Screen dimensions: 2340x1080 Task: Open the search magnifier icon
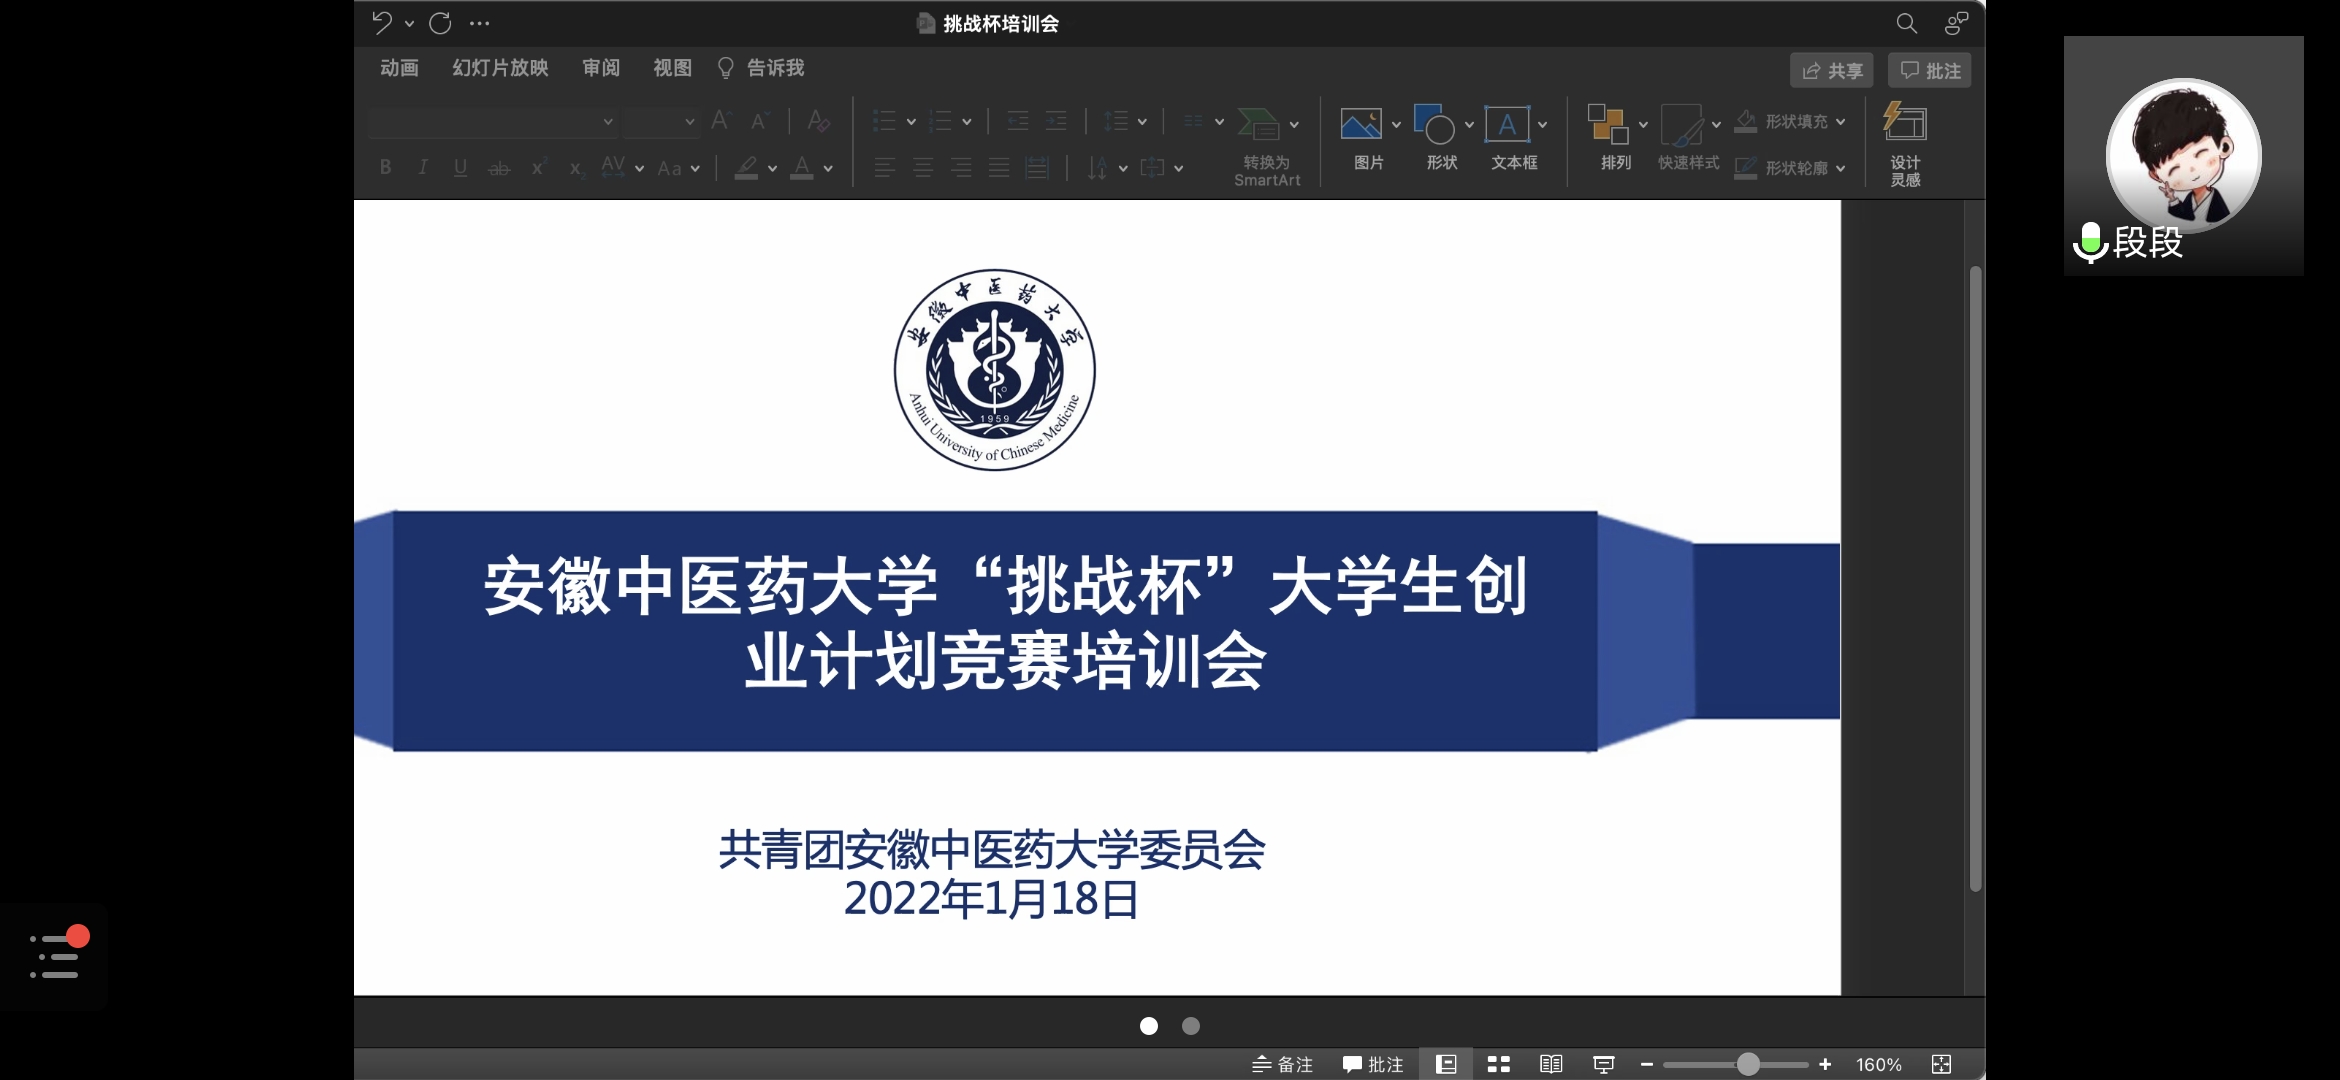(1906, 23)
